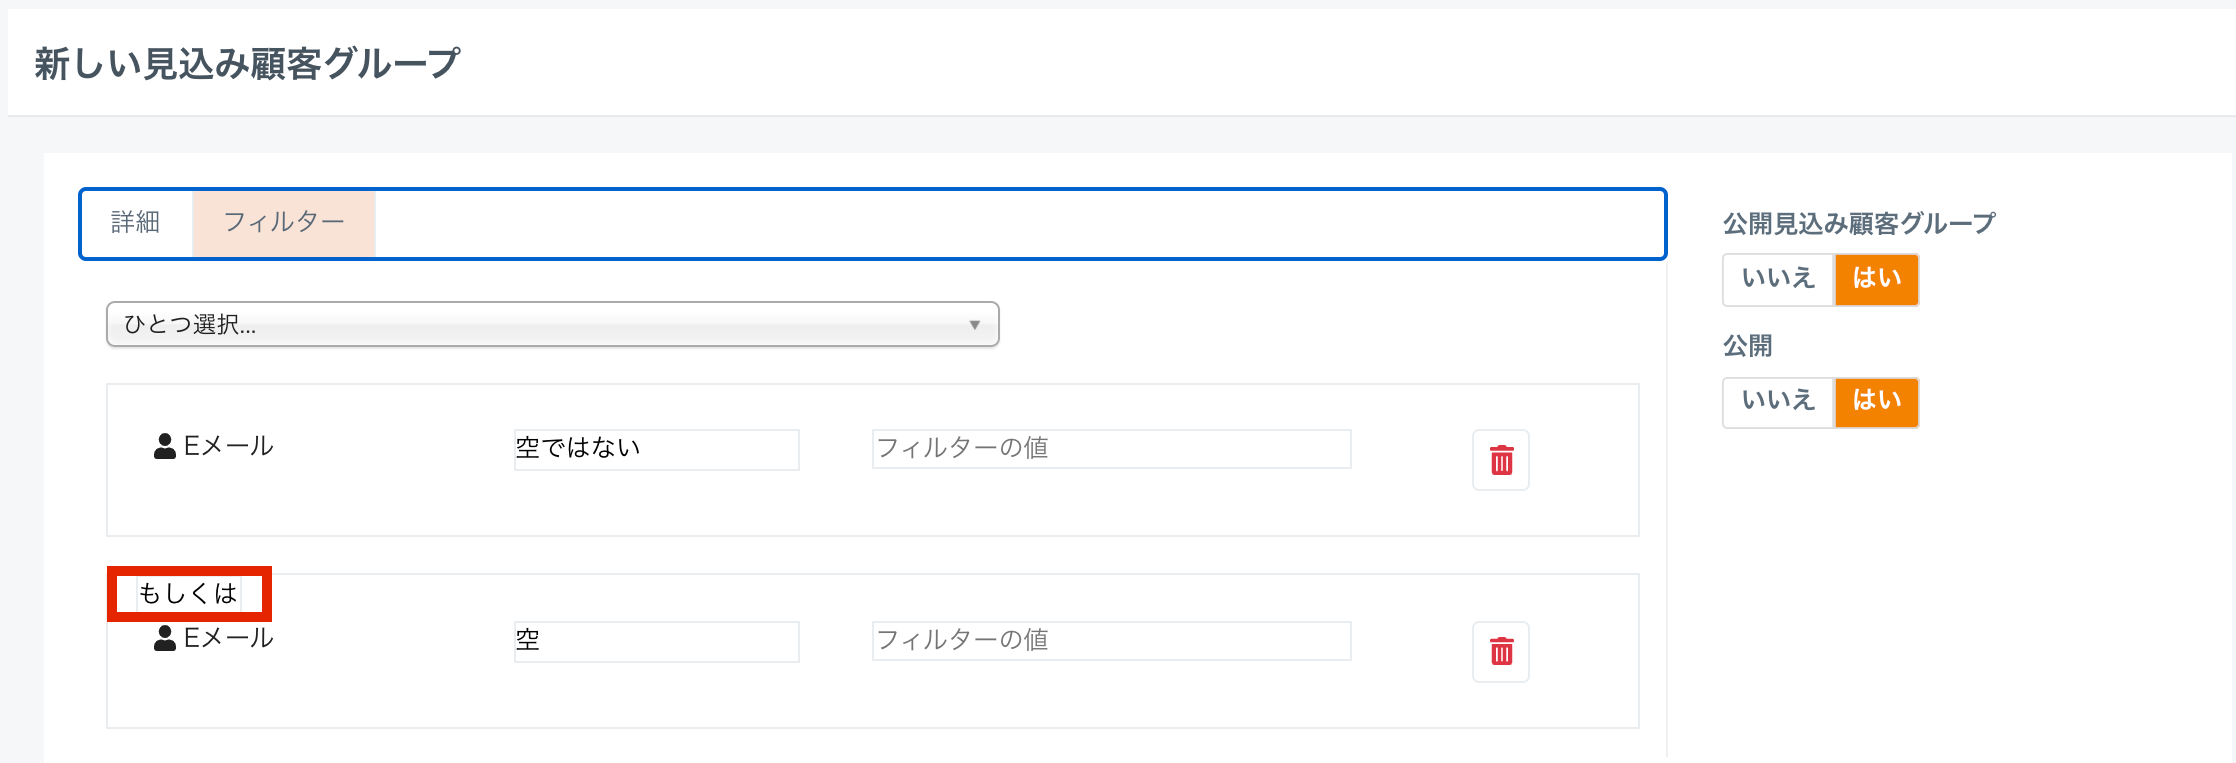Select the フィルター tab
Viewport: 2236px width, 763px height.
(284, 223)
